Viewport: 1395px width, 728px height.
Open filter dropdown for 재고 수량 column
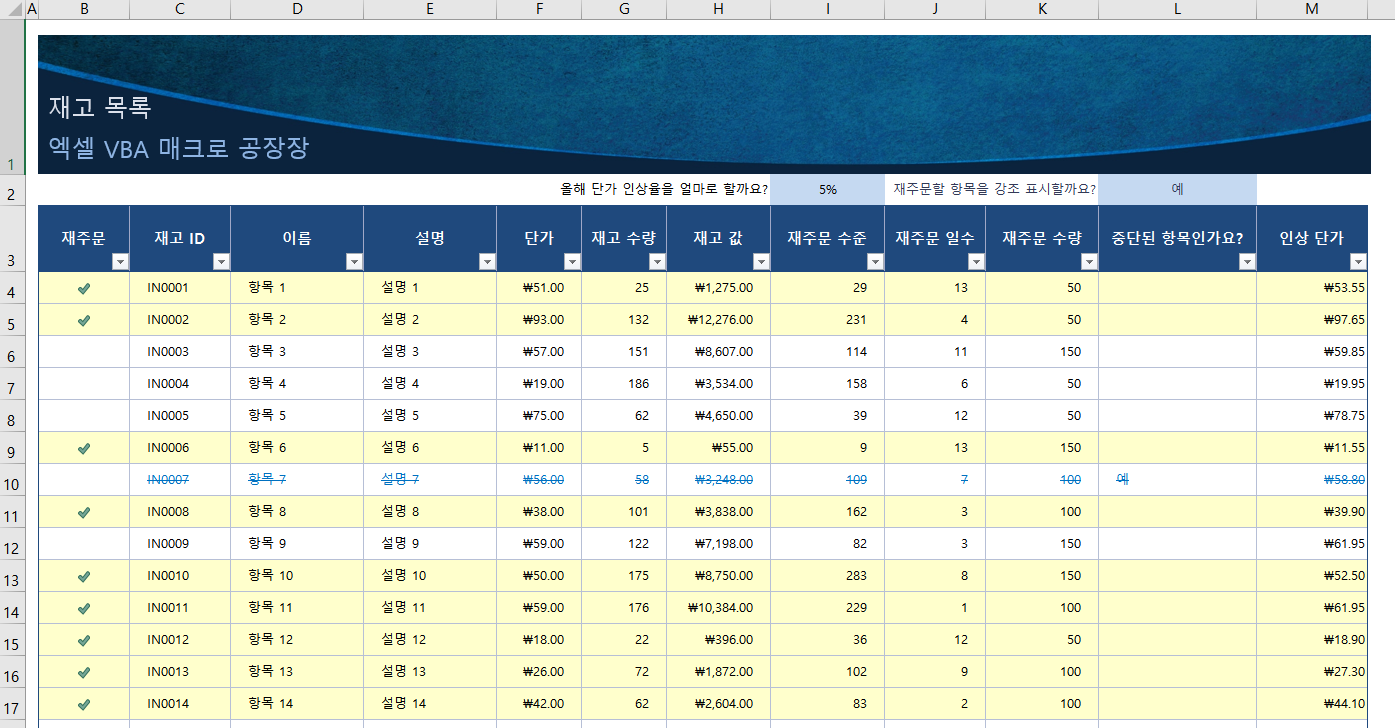(x=657, y=262)
